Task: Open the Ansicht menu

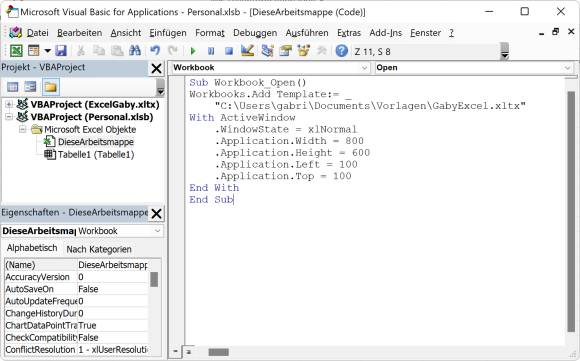Action: point(125,33)
